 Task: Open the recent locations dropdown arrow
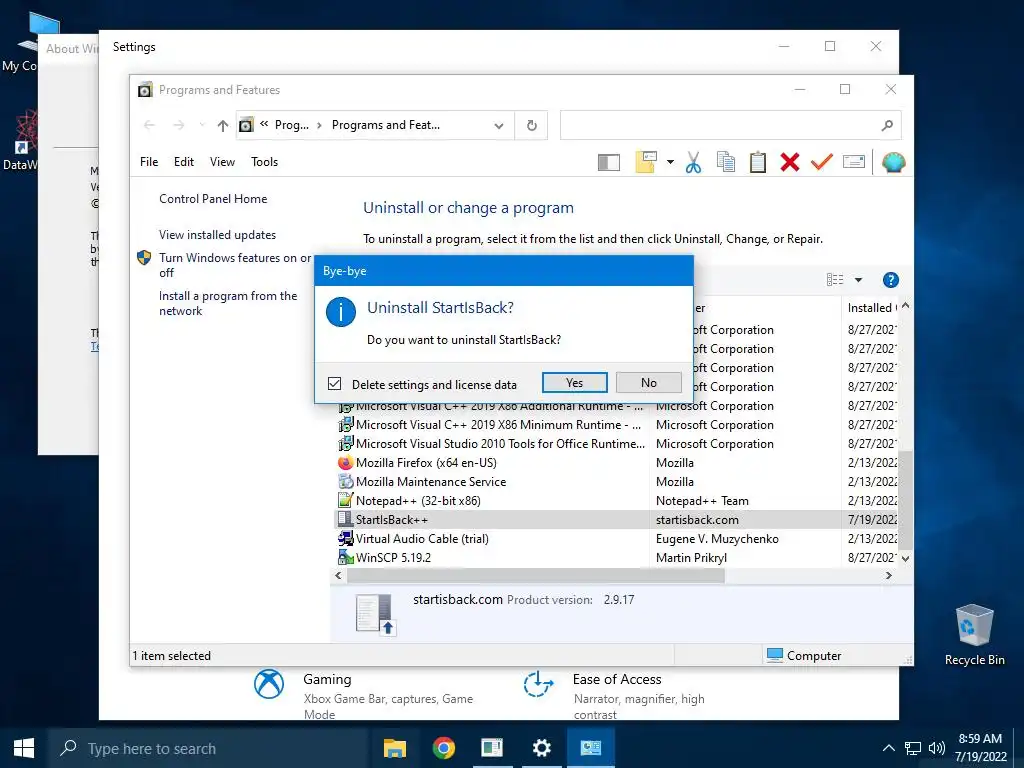(202, 125)
